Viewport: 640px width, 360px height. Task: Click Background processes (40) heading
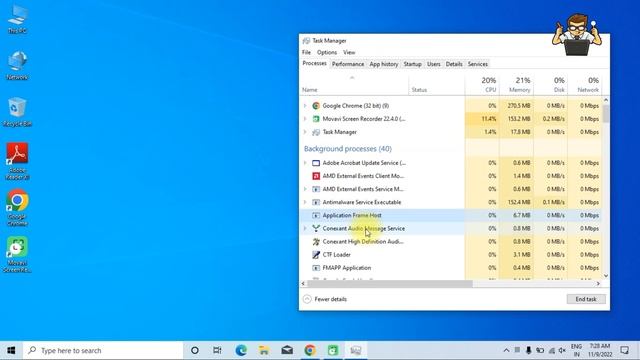pos(348,149)
